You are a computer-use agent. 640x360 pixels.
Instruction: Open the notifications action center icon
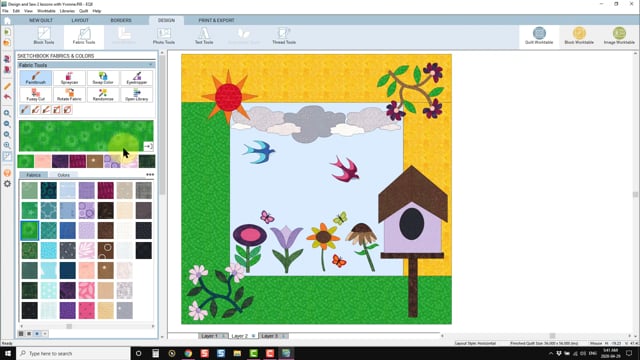(x=629, y=353)
